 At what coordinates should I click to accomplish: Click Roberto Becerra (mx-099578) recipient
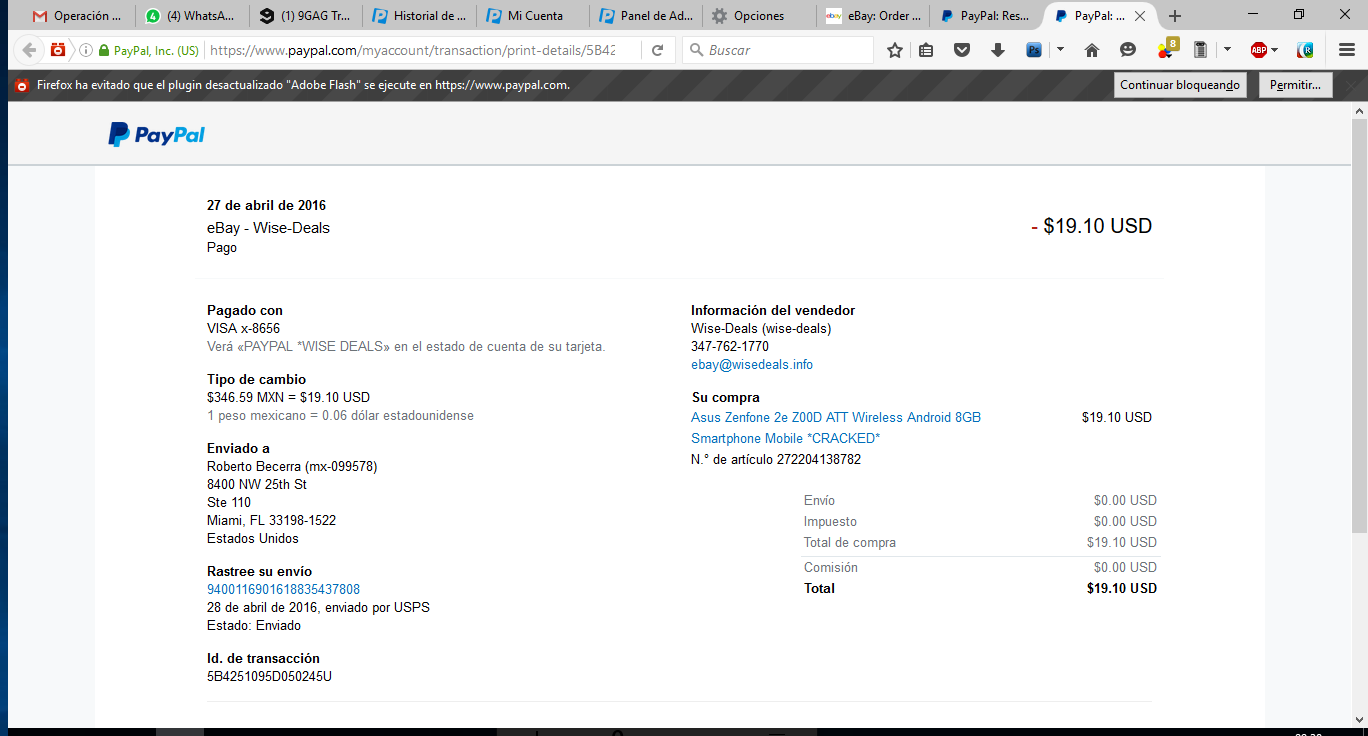[292, 467]
